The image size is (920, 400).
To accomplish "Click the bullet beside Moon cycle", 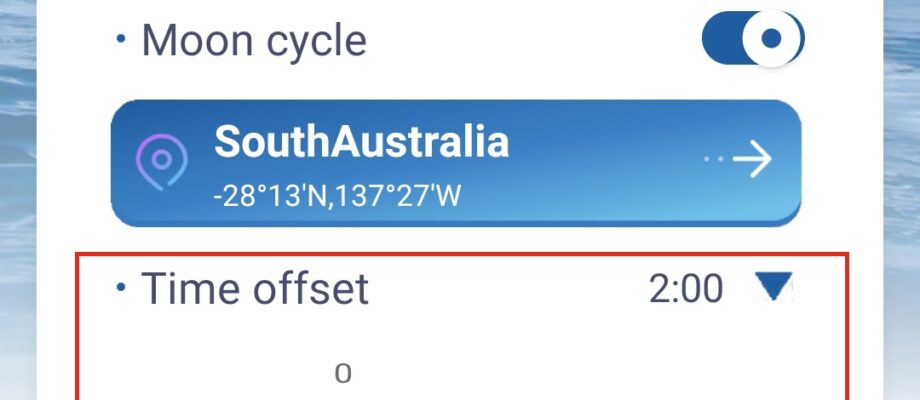I will point(121,42).
